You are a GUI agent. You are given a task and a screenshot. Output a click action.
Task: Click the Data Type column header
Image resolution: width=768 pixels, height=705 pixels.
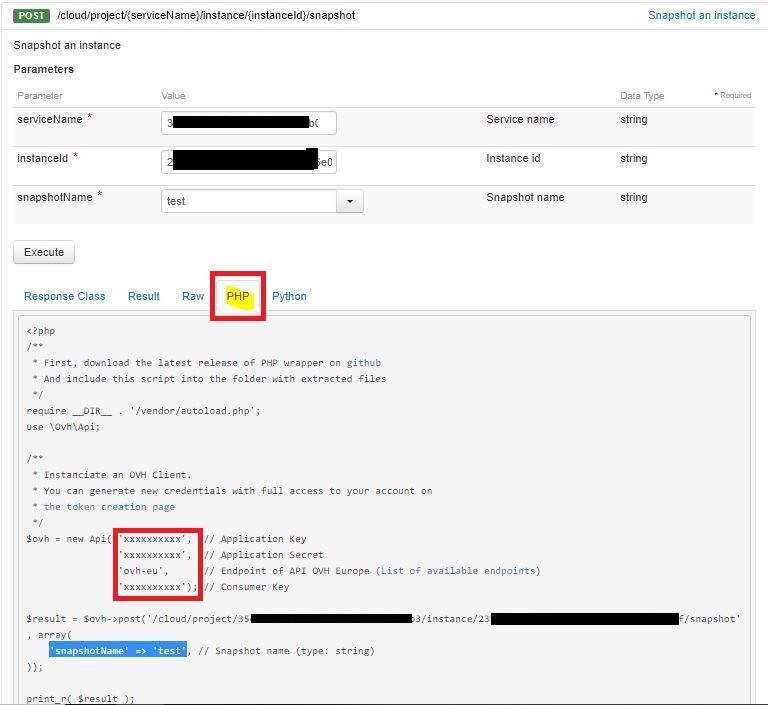tap(642, 96)
